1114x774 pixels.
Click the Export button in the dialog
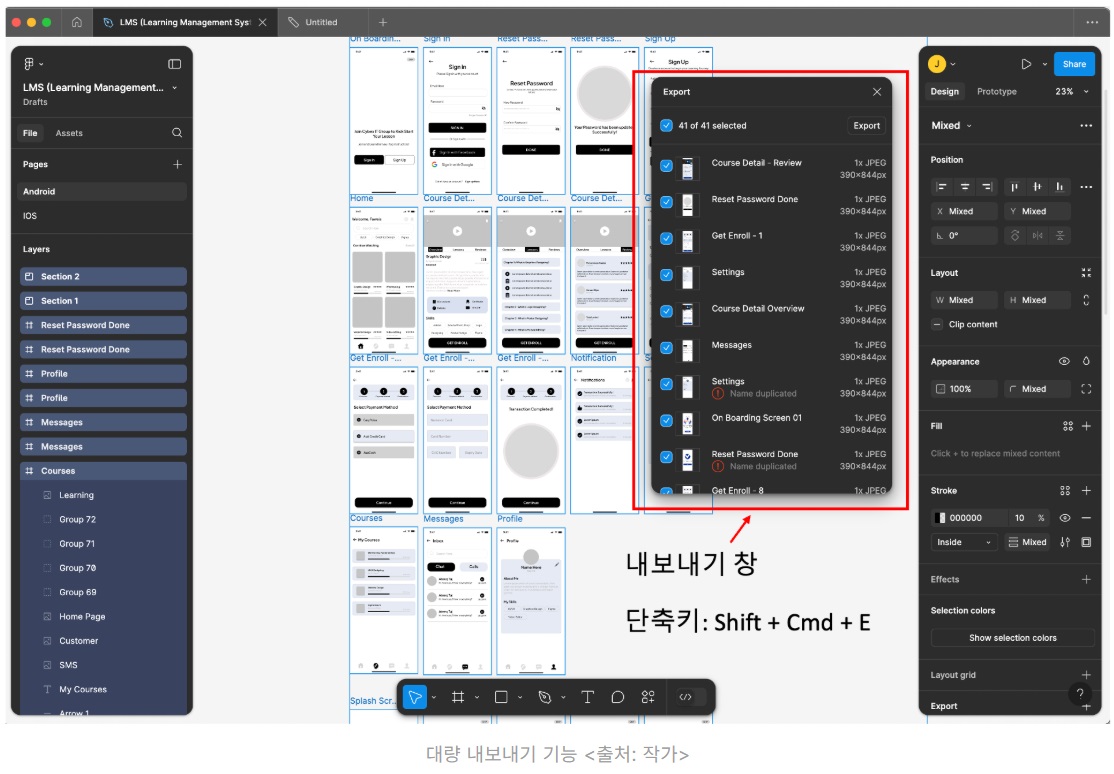(866, 126)
